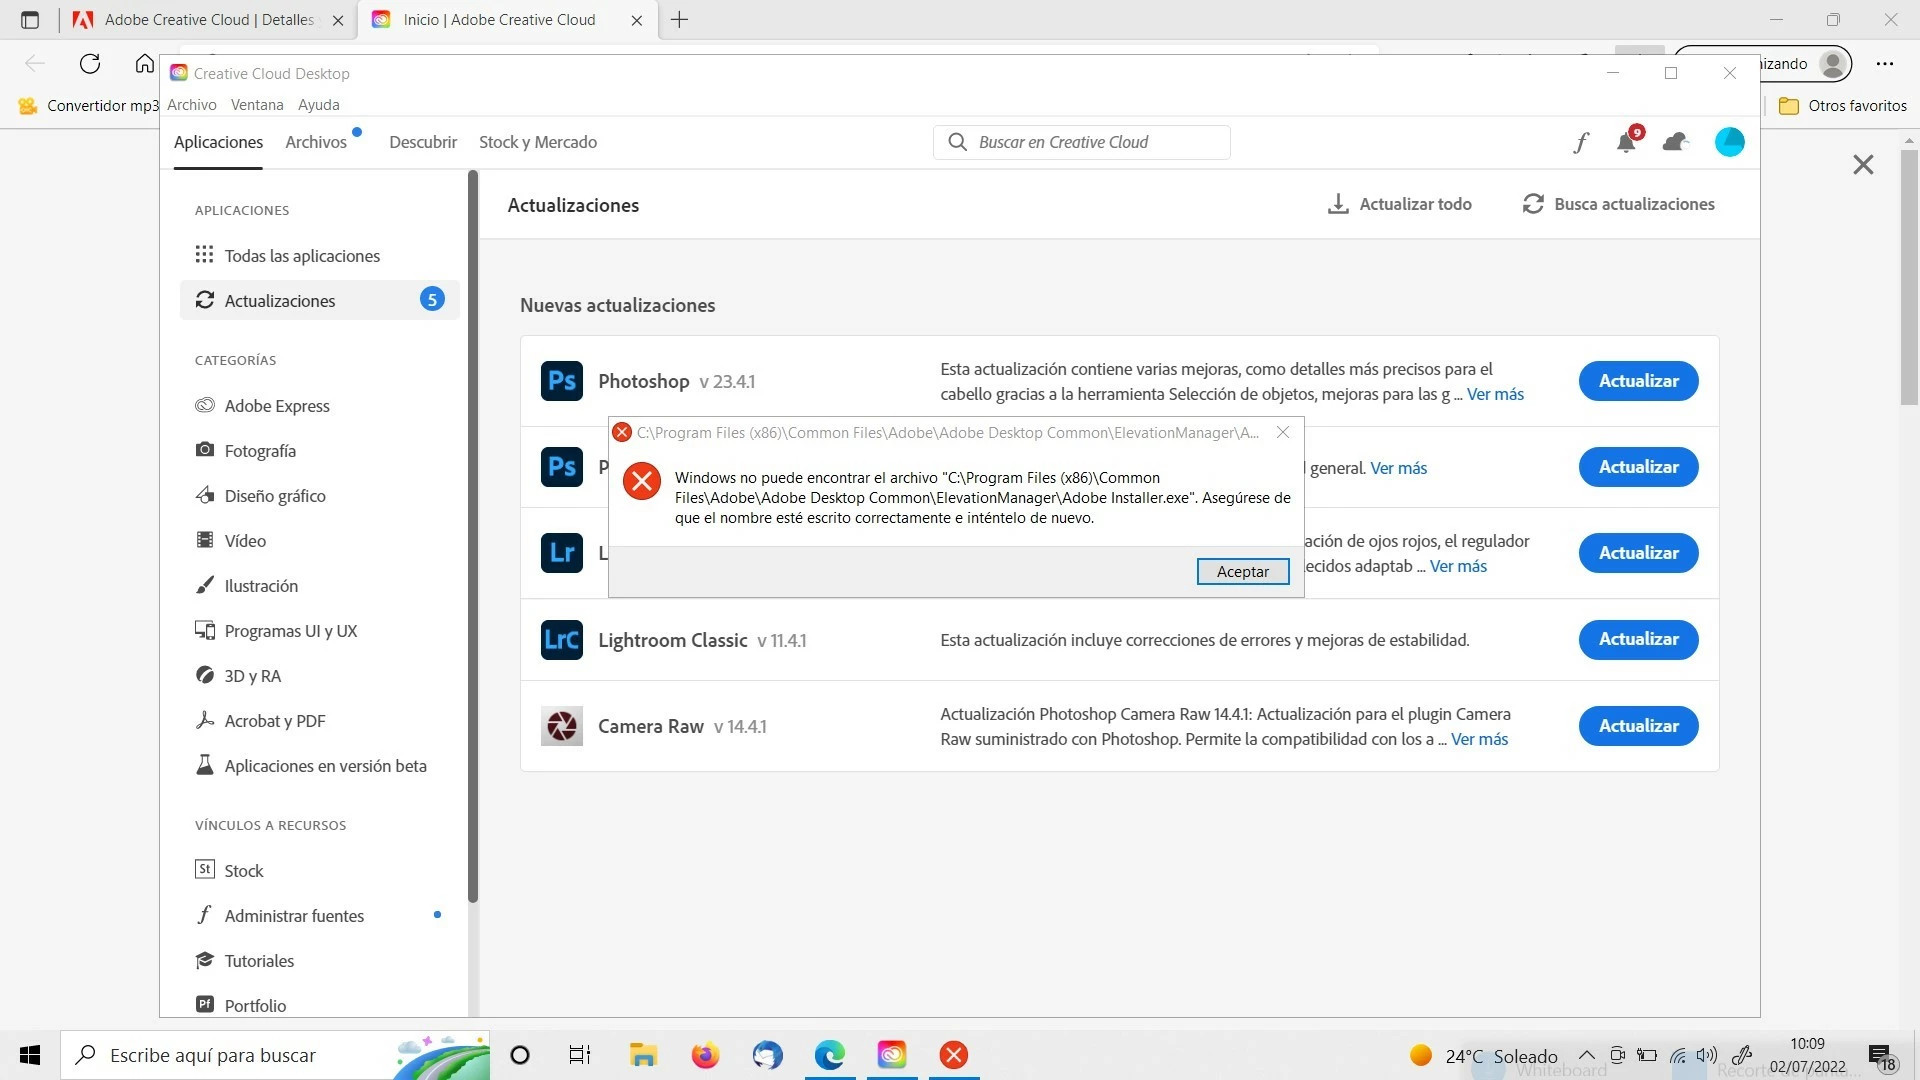Screen dimensions: 1920x1080
Task: Expand Ver más for Photoshop description
Action: tap(1495, 394)
